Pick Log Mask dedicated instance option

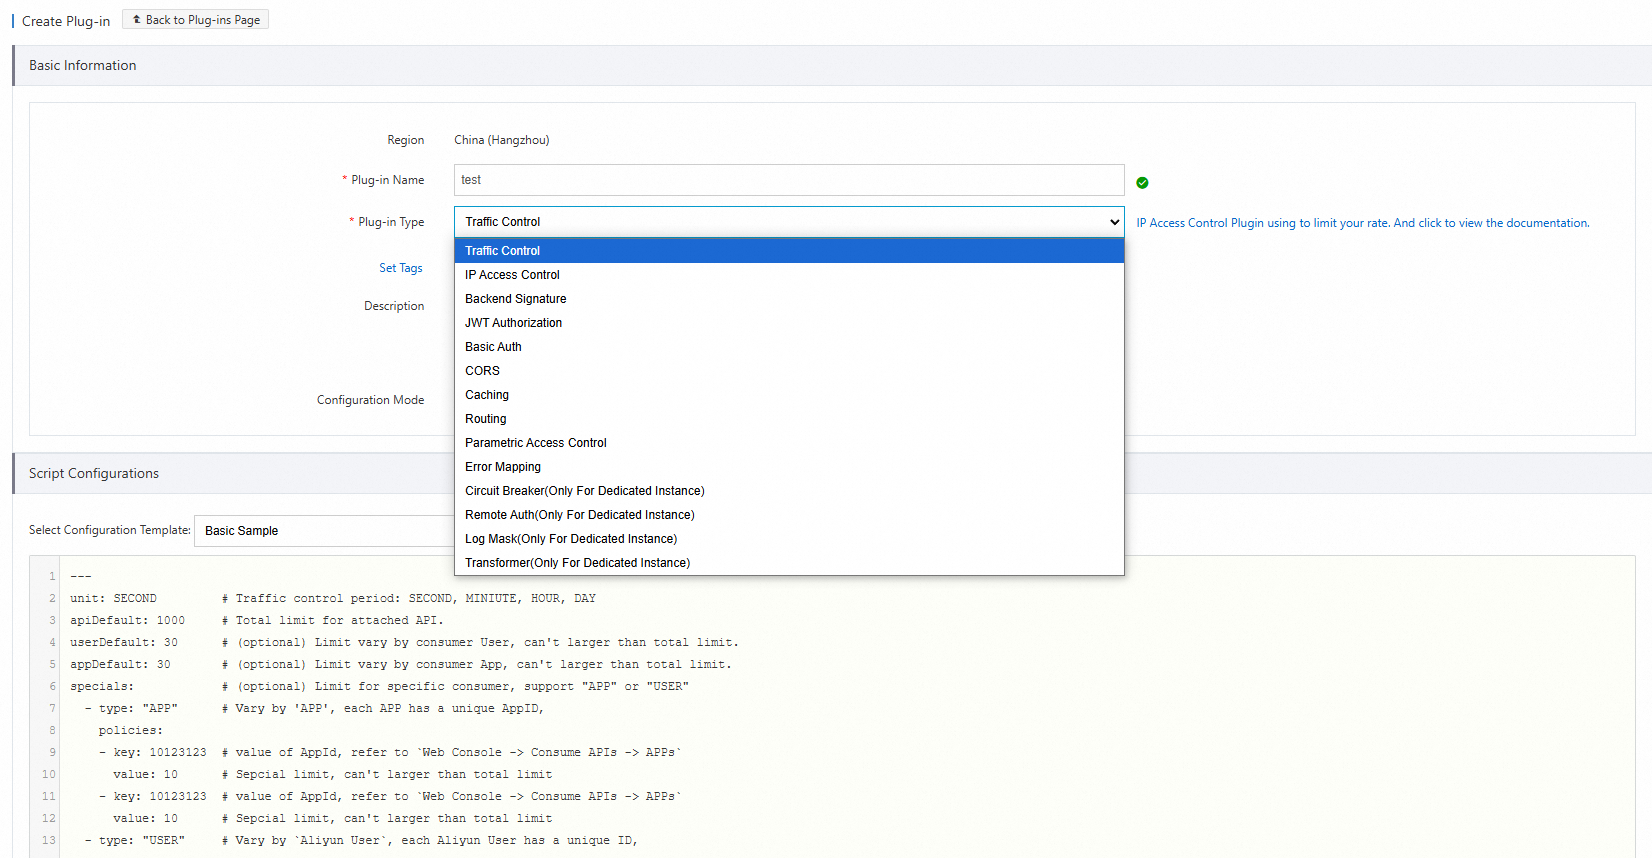coord(570,539)
